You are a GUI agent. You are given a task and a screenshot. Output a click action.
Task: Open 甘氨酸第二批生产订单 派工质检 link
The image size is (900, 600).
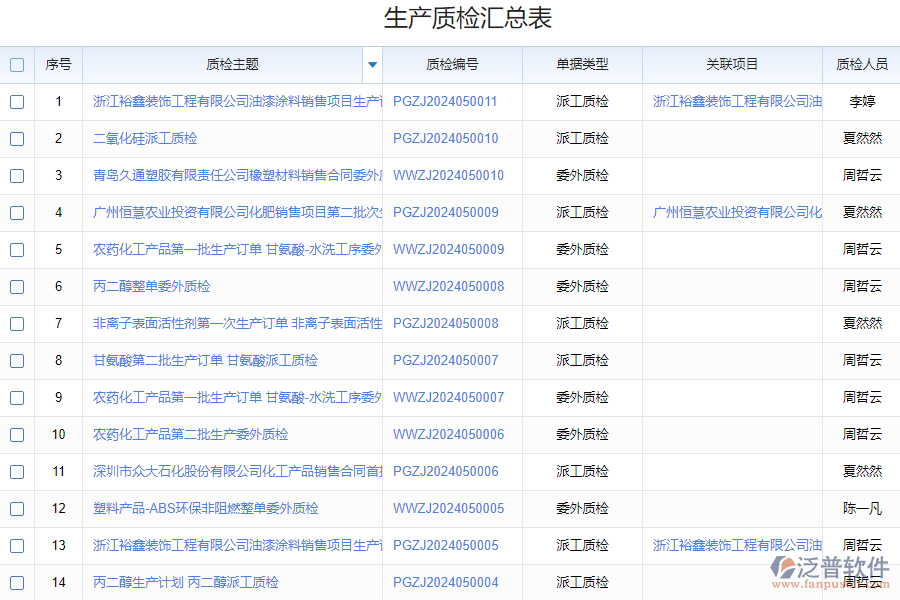[x=205, y=361]
